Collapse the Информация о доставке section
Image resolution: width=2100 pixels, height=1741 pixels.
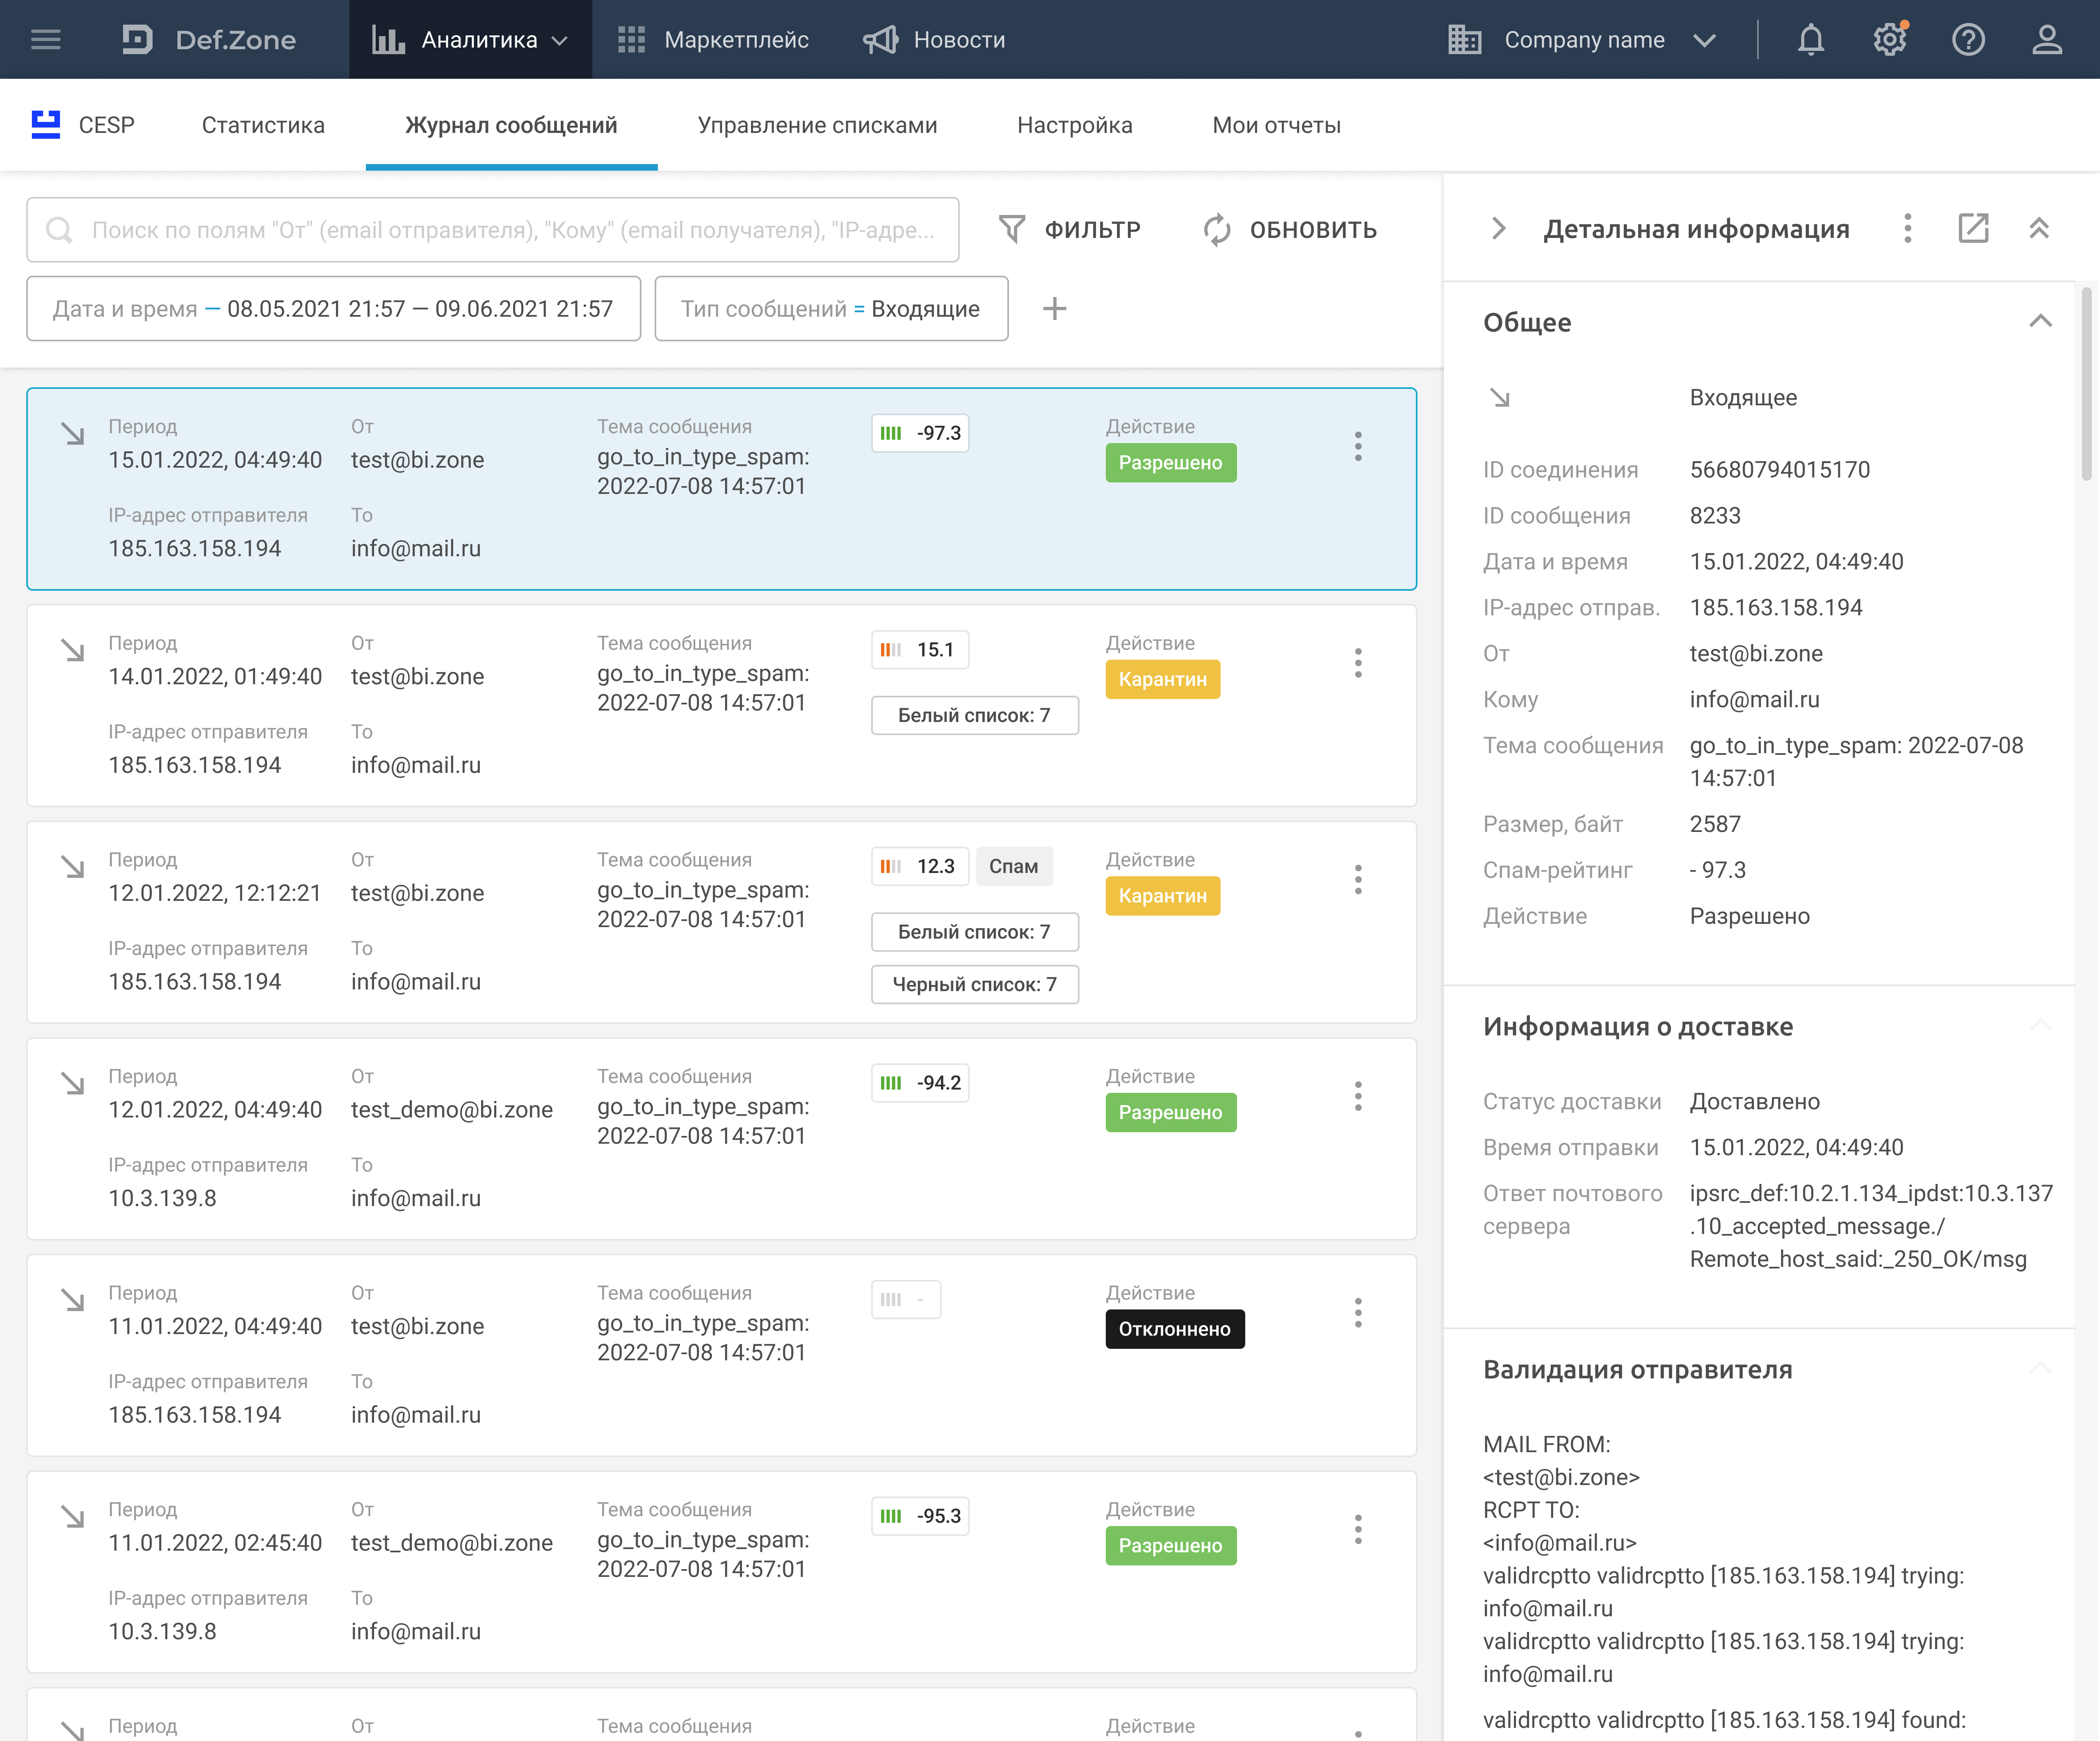[2040, 1026]
